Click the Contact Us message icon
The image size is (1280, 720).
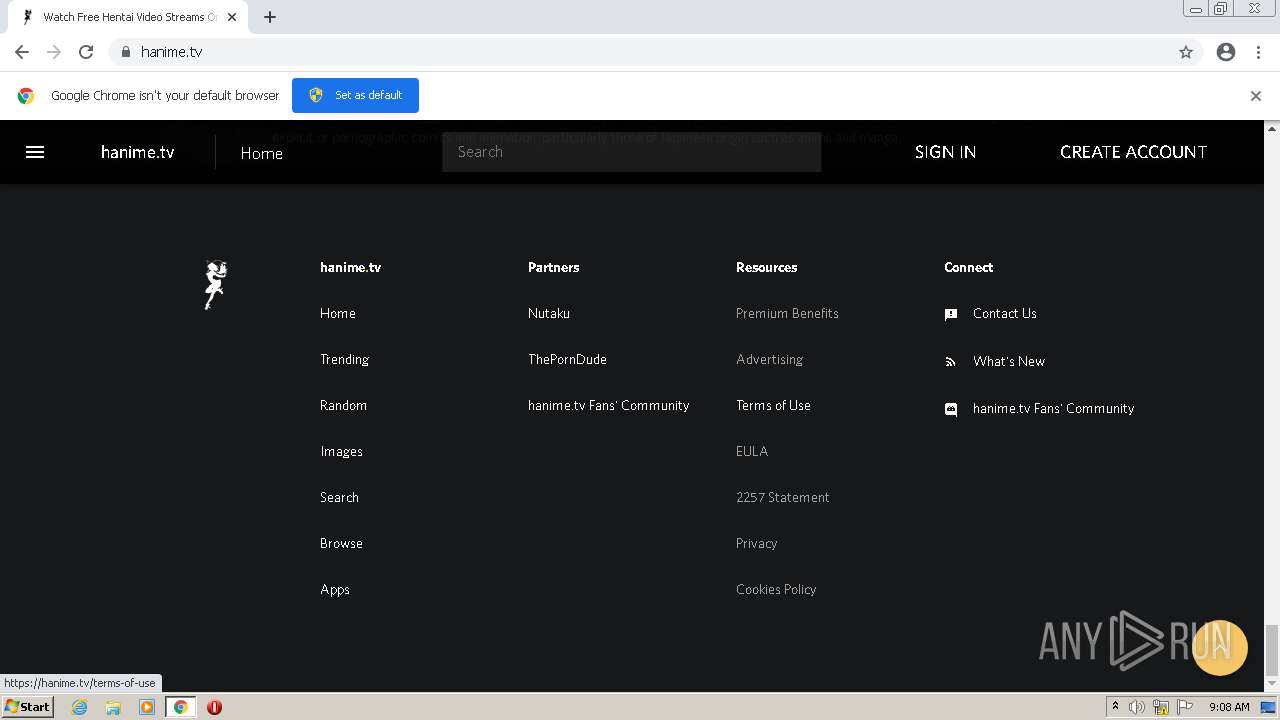951,314
